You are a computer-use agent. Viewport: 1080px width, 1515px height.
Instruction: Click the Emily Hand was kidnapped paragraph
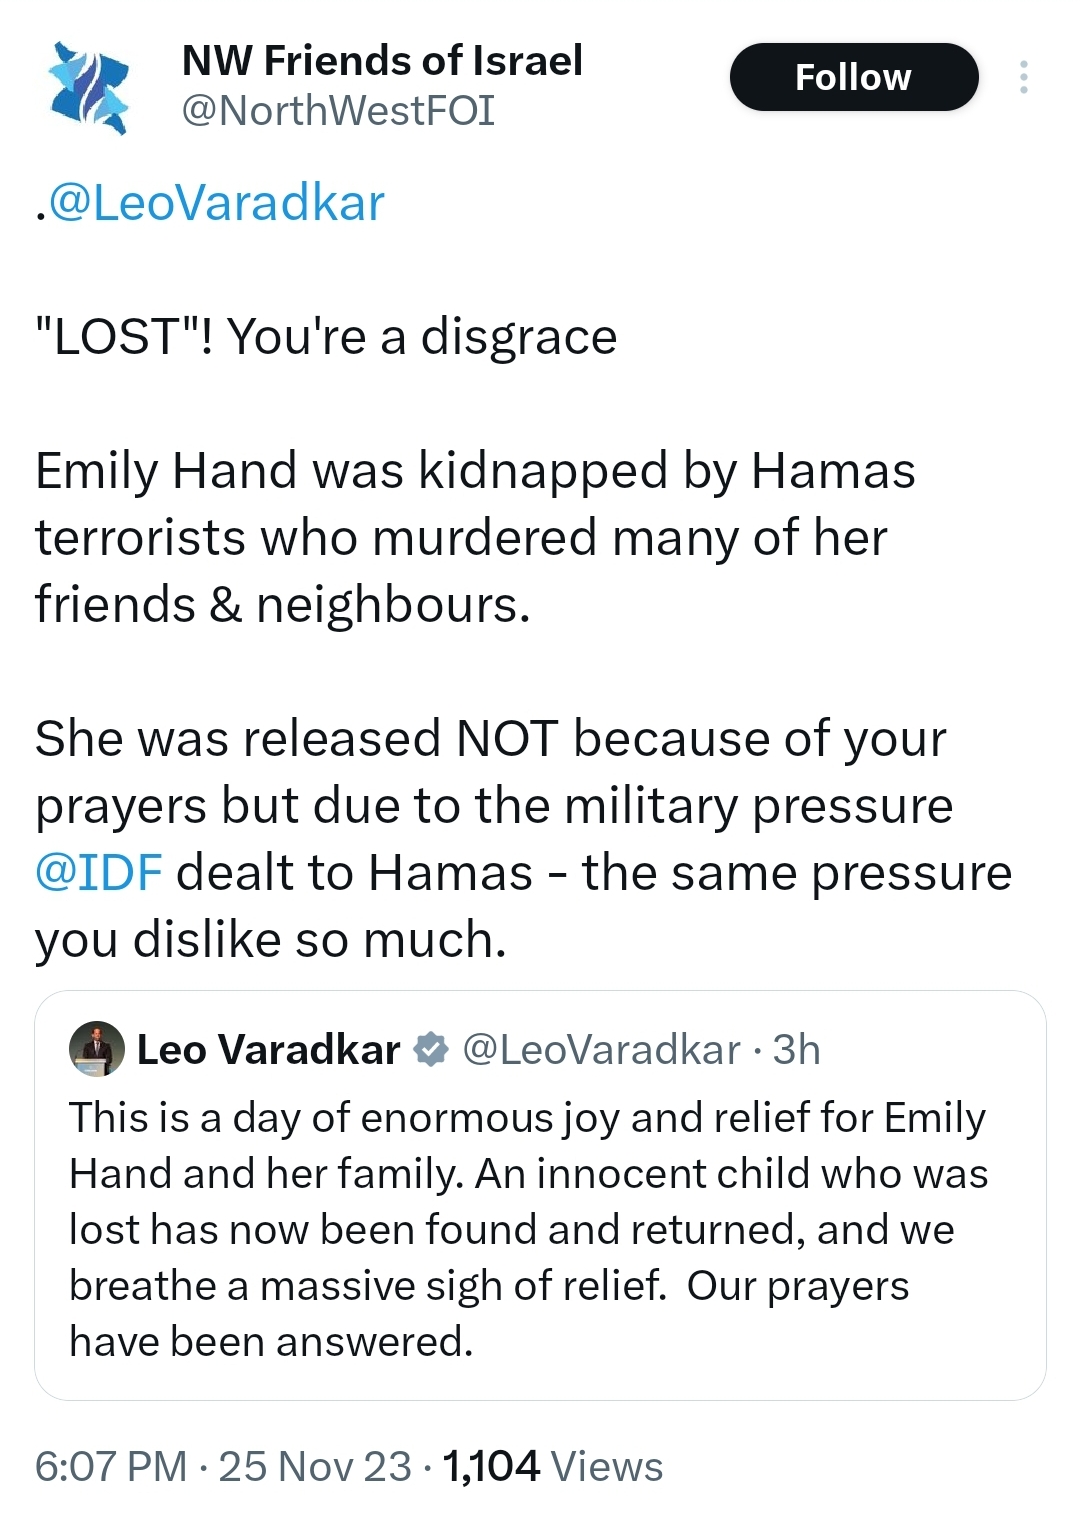(x=475, y=537)
